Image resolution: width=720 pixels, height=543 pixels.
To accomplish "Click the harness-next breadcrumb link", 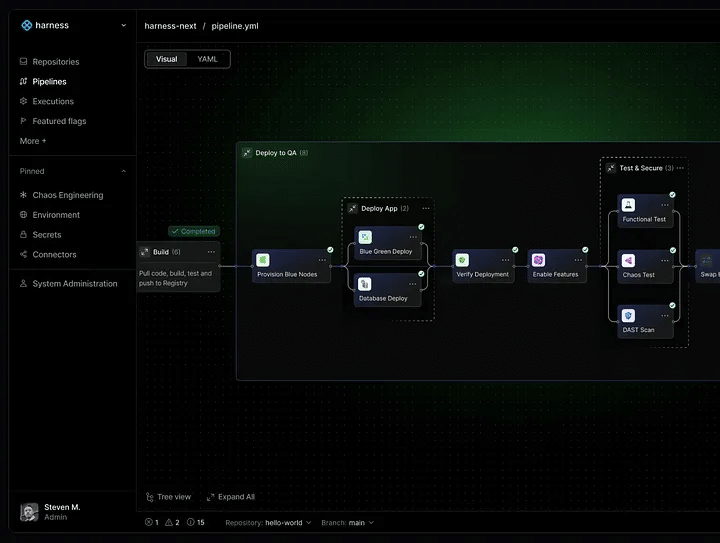I will click(171, 25).
